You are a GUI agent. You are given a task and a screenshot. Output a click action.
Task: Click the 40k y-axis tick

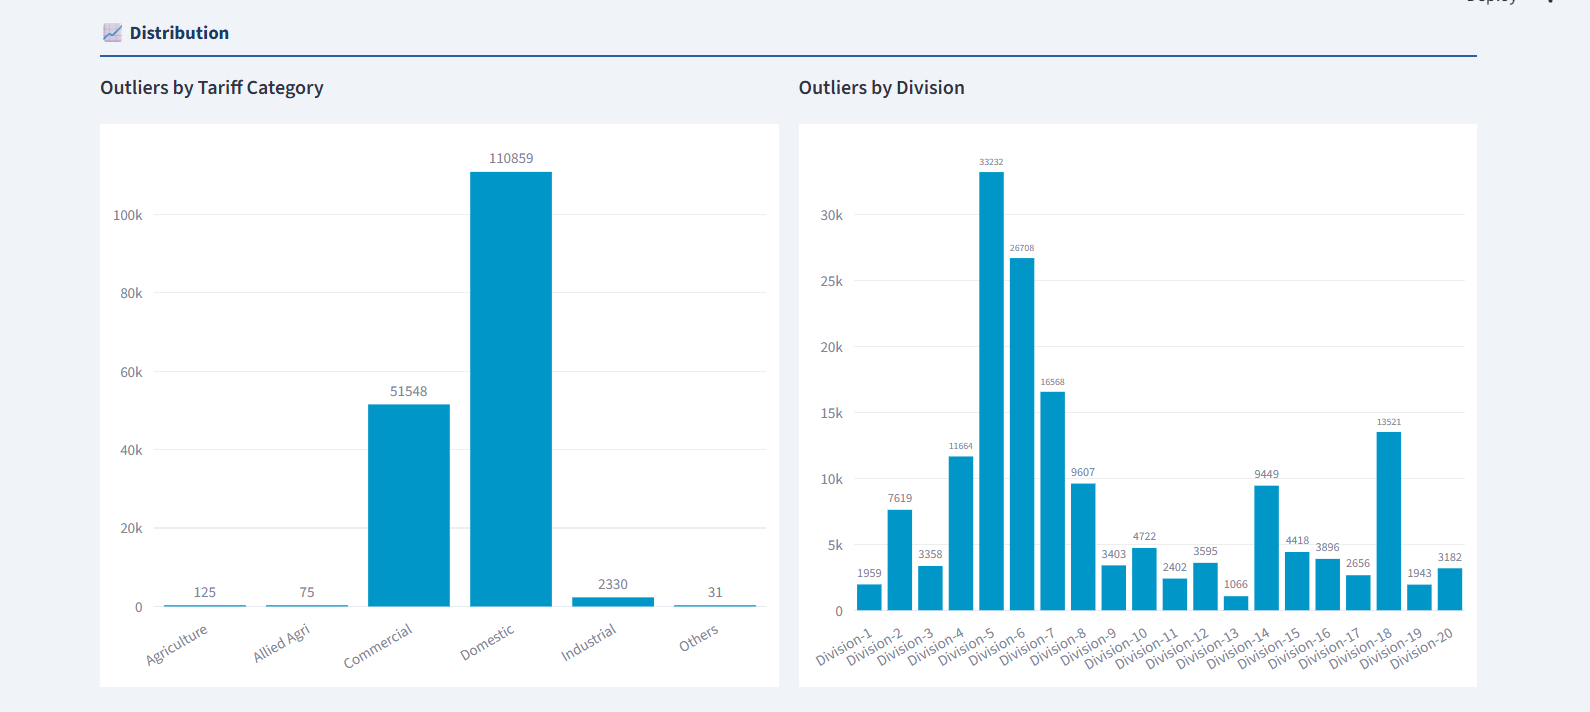pyautogui.click(x=131, y=450)
